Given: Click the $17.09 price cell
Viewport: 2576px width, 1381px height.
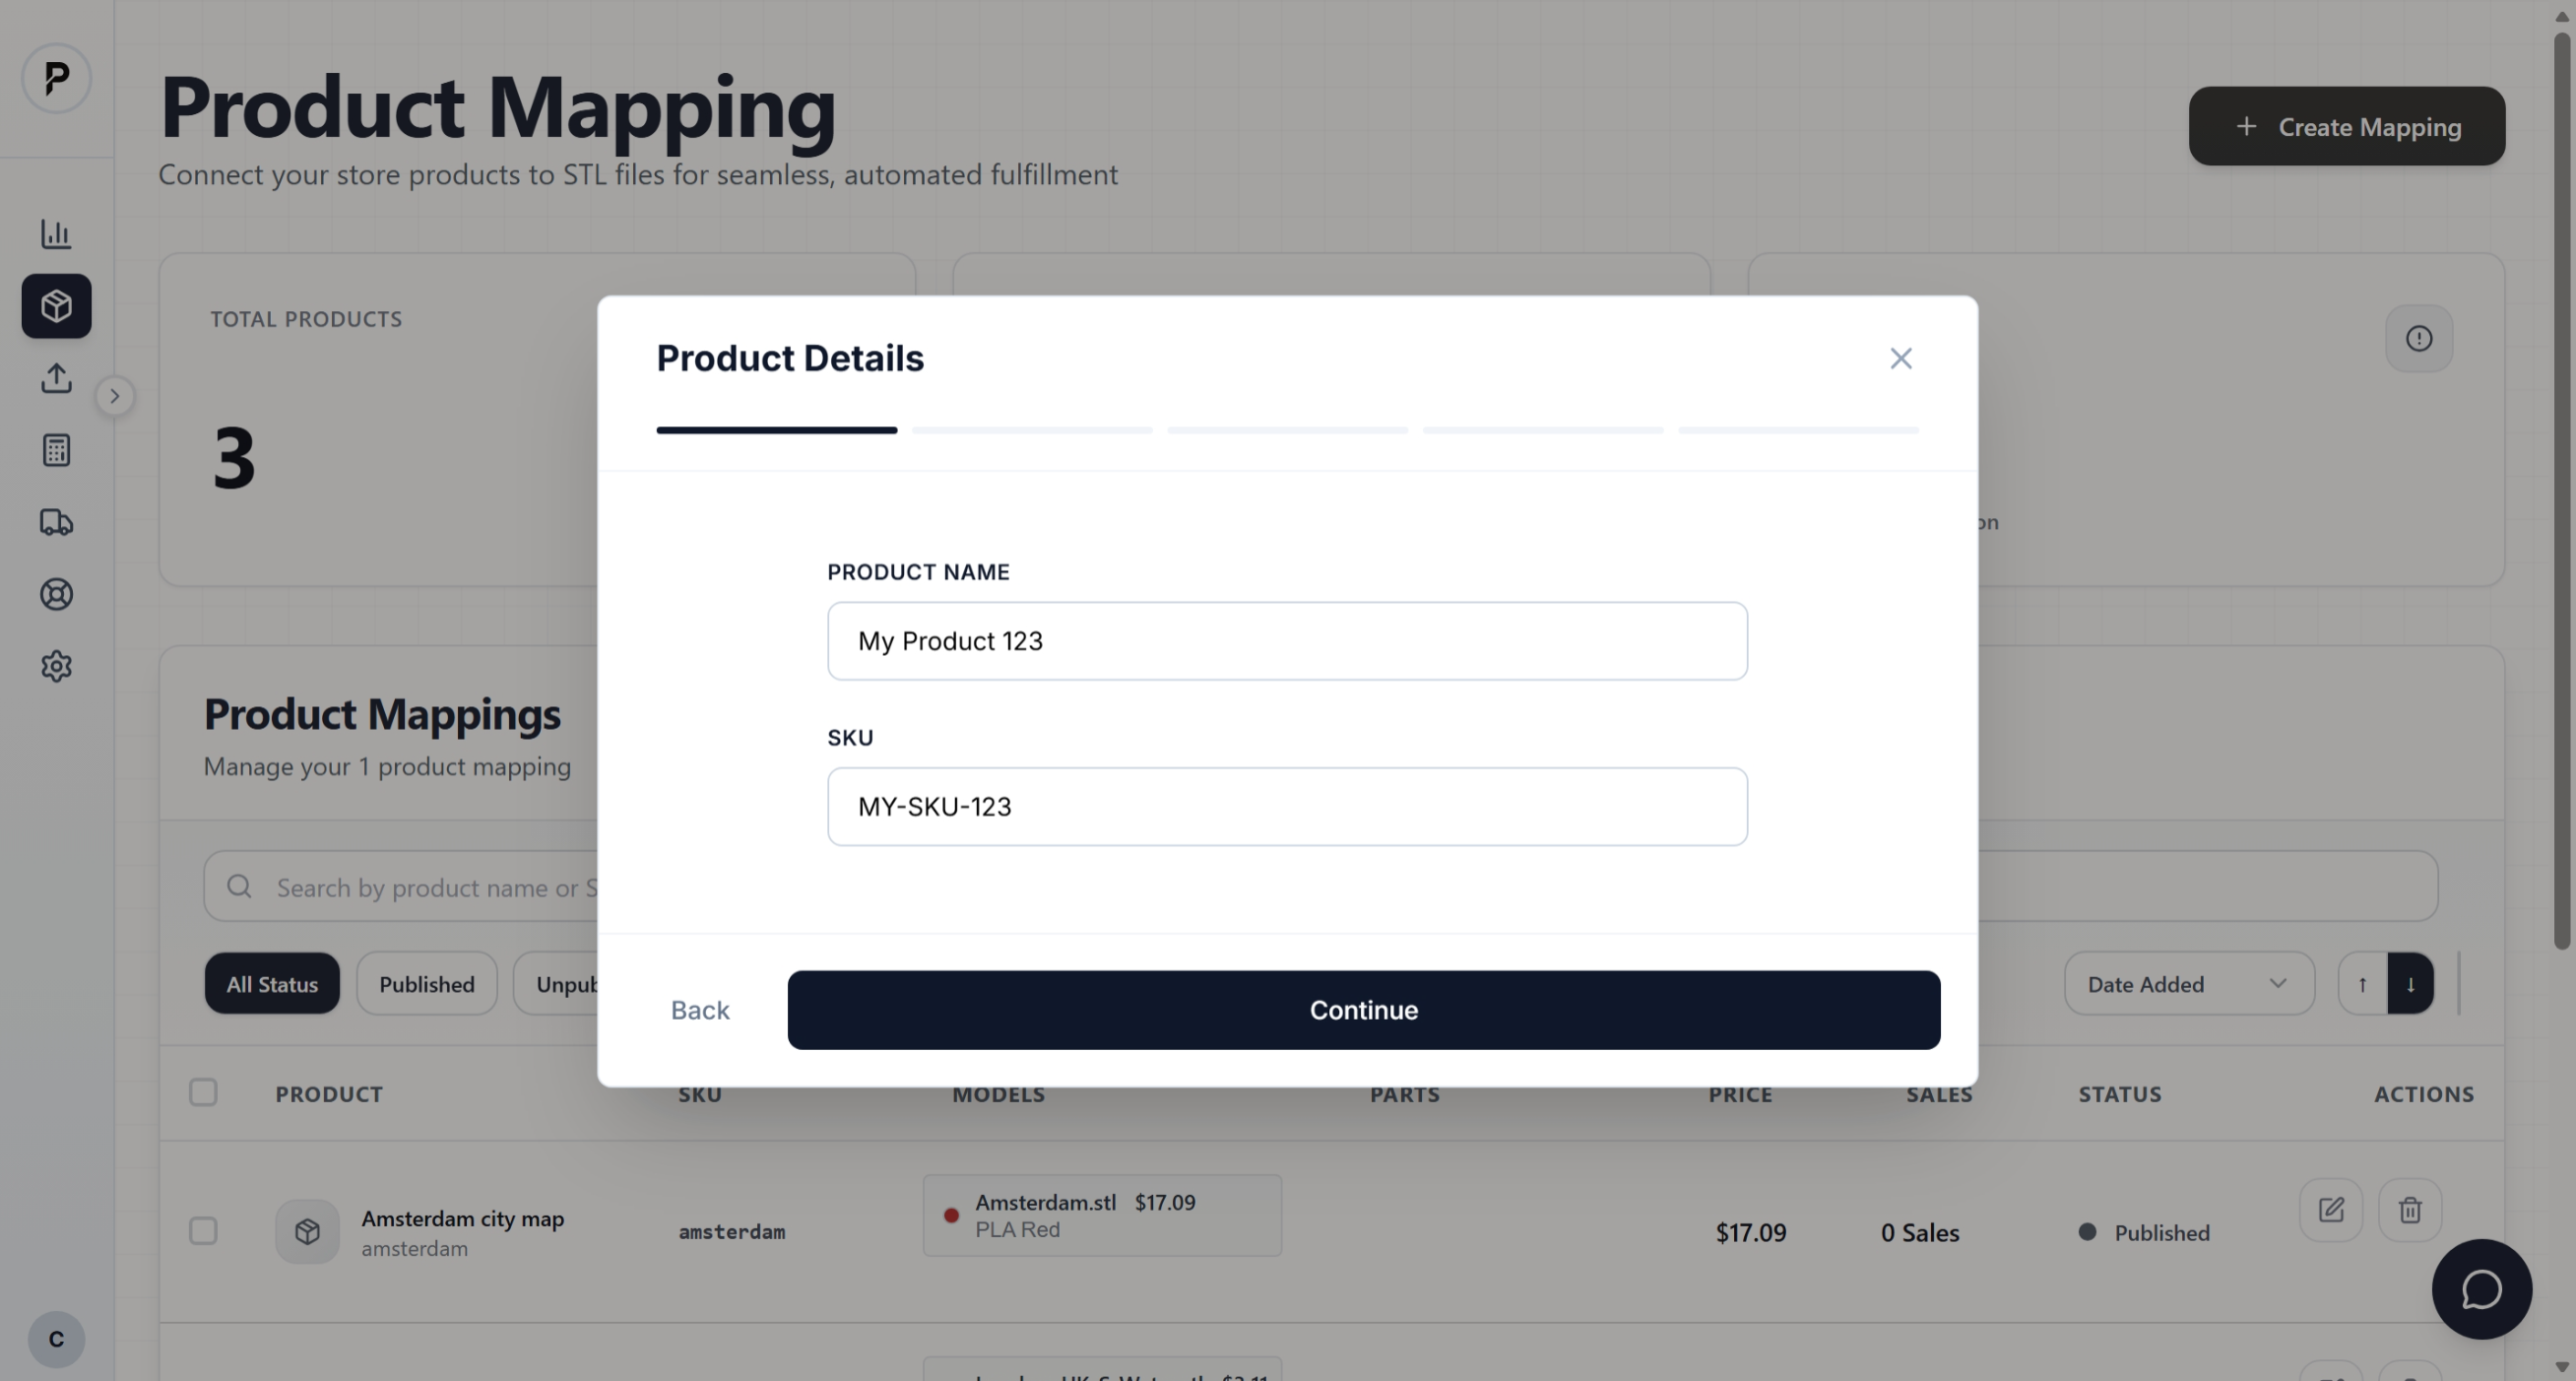Looking at the screenshot, I should [x=1750, y=1232].
